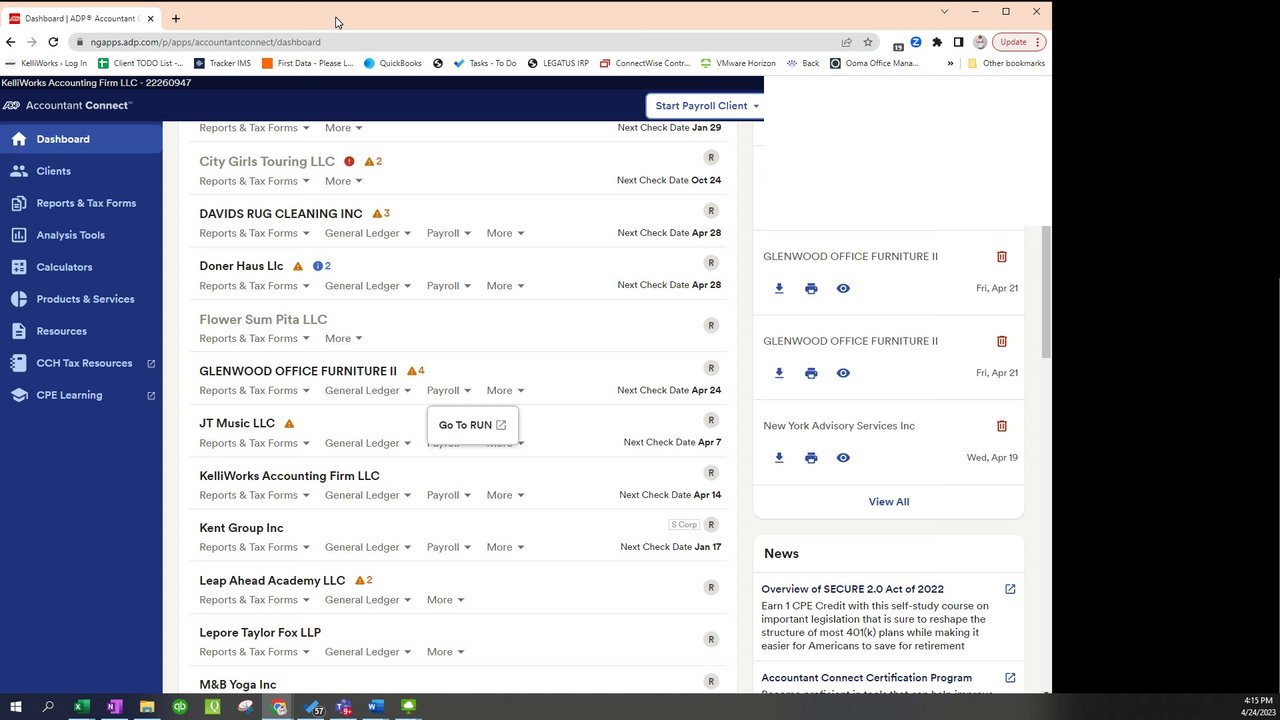
Task: Preview first GLENWOOD OFFICE FURNITURE II report
Action: 843,289
